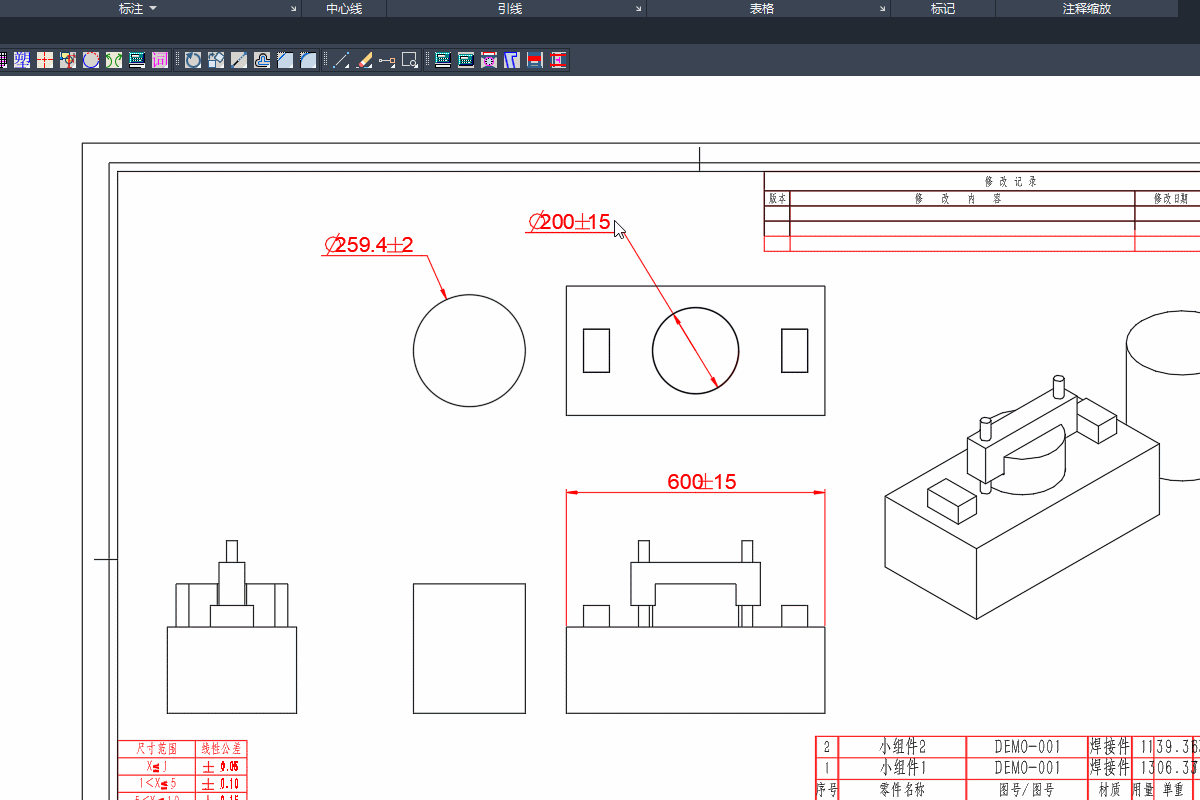
Task: Click DEMO-001 in the 小组件2 row
Action: coord(1027,747)
